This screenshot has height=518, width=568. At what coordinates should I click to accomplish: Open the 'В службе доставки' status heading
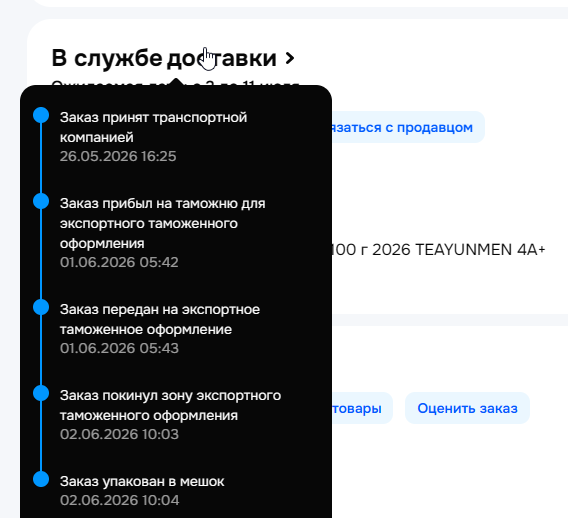tap(164, 58)
